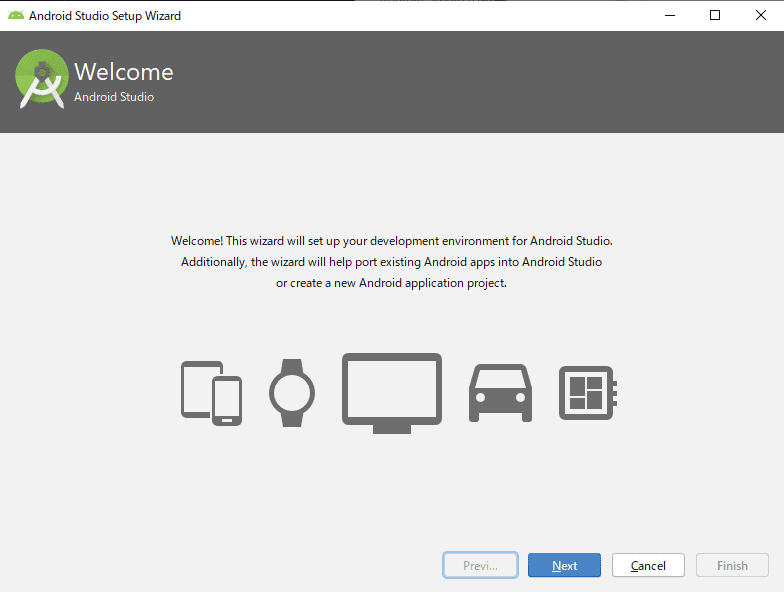Click the disabled Finish button

point(732,566)
